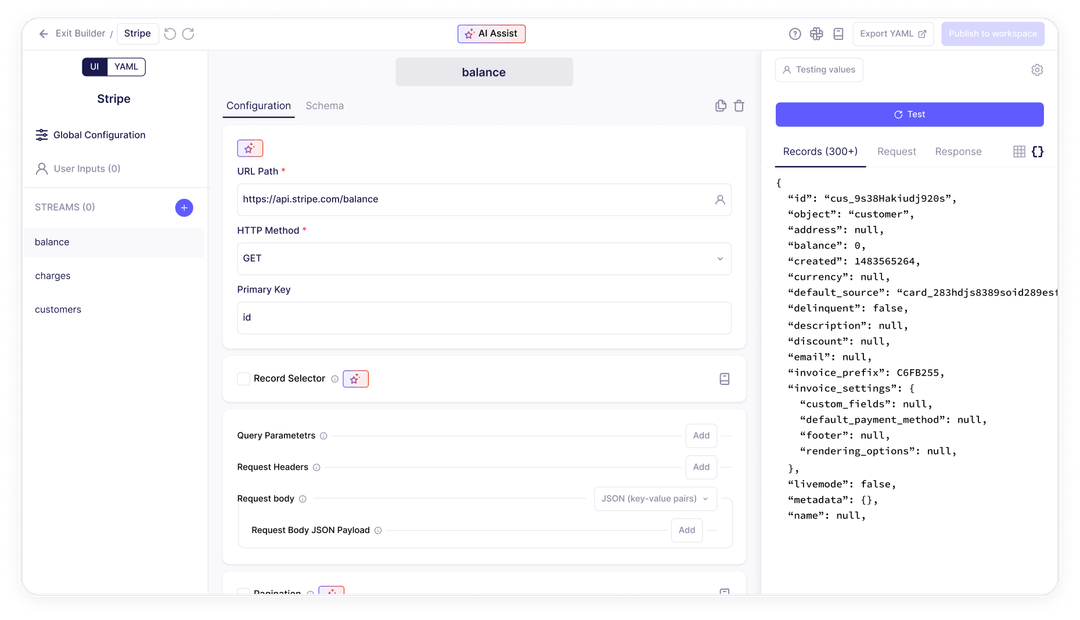1080x620 pixels.
Task: Click the redo arrow icon
Action: [188, 34]
